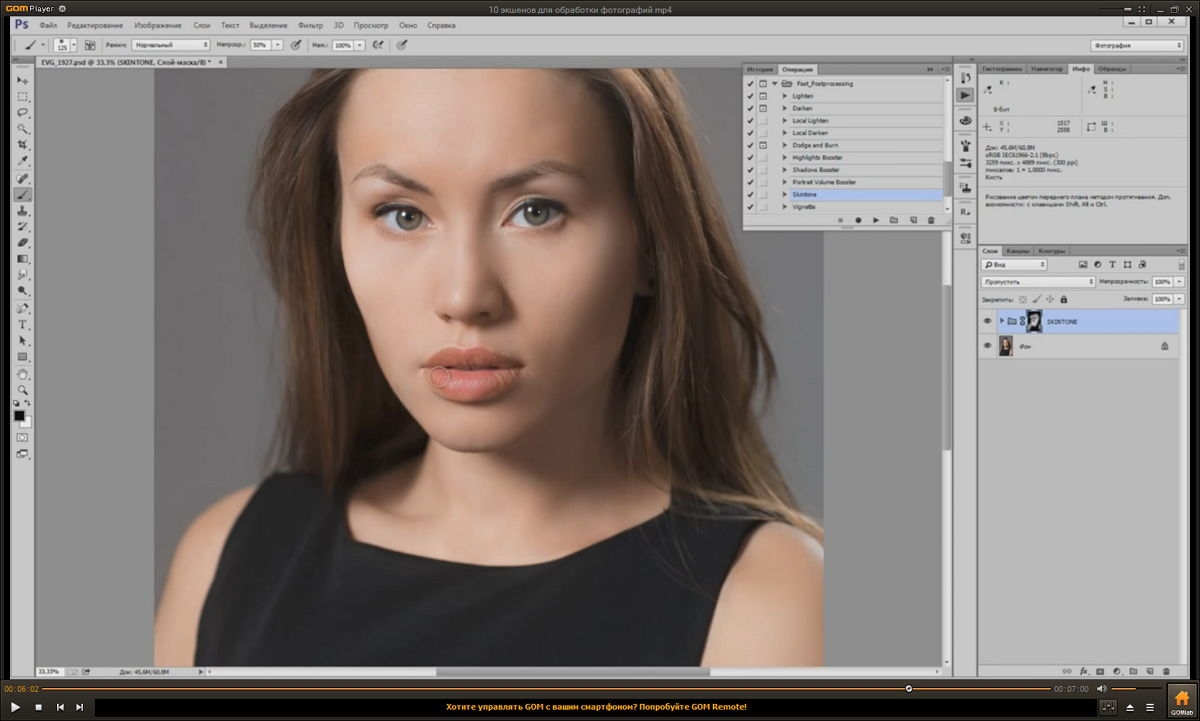Select the Clone Stamp tool
The width and height of the screenshot is (1200, 721).
22,210
